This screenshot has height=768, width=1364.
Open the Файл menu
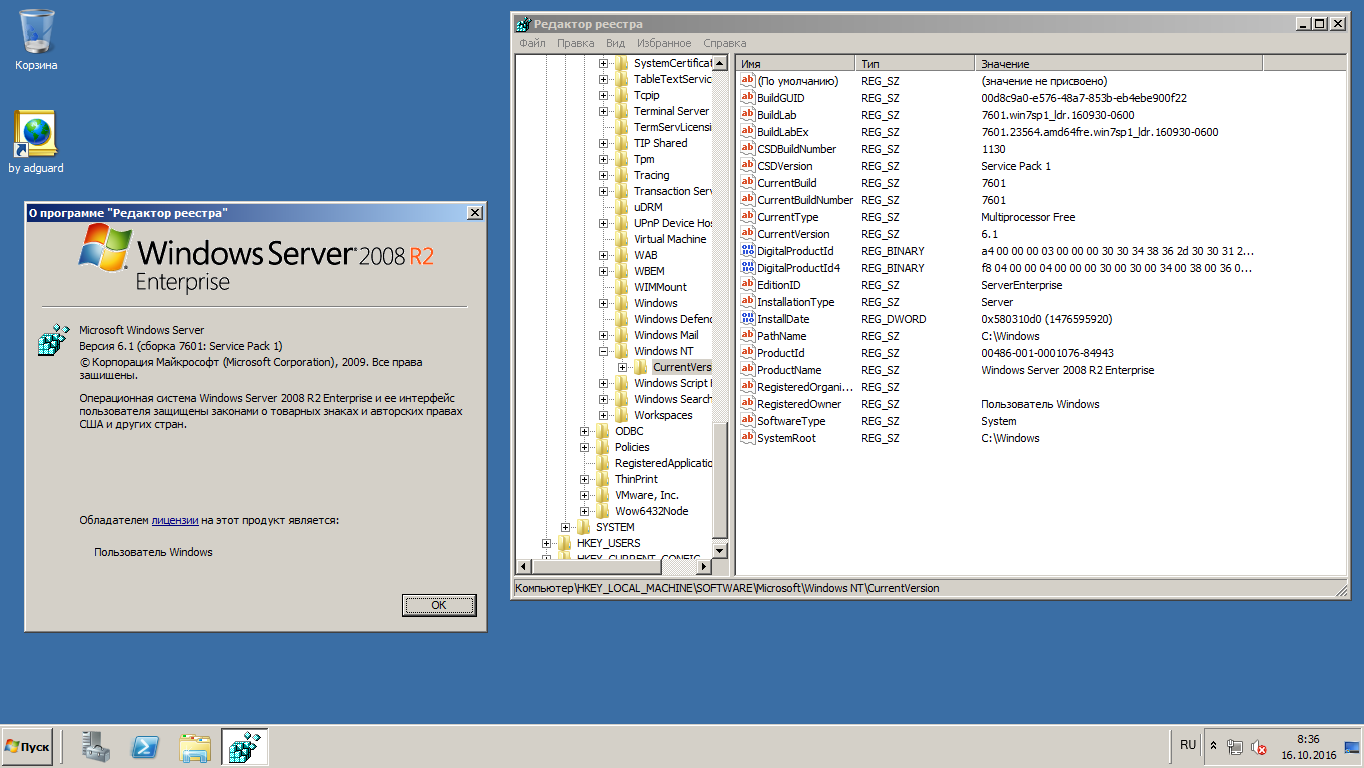(532, 43)
